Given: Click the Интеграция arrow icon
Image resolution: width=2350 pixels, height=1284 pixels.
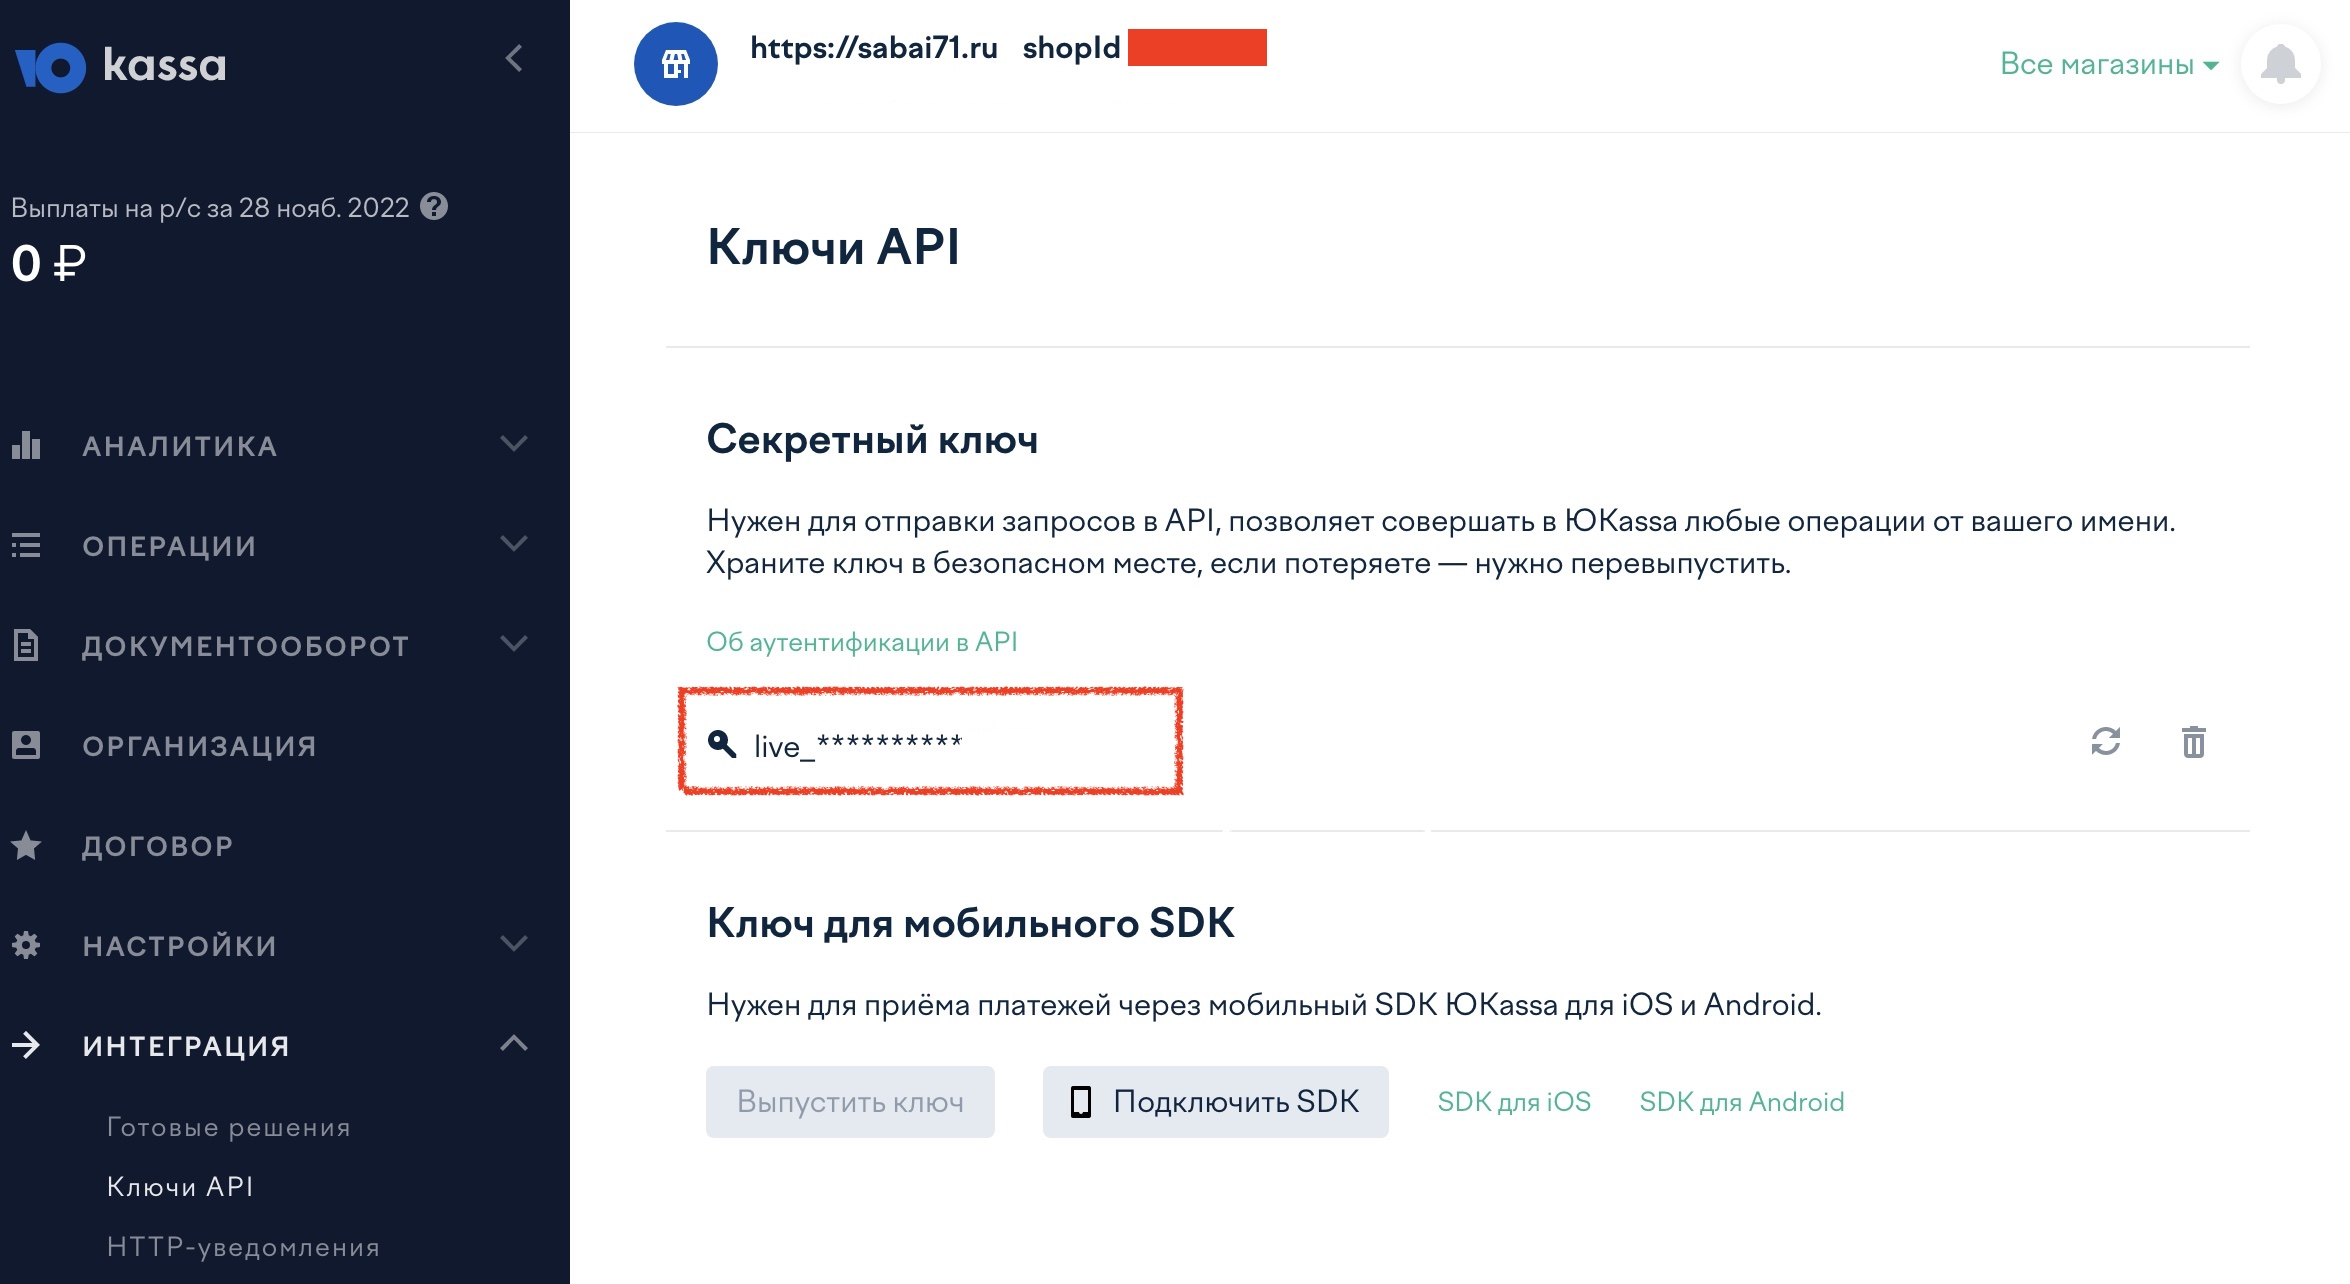Looking at the screenshot, I should [x=26, y=1045].
